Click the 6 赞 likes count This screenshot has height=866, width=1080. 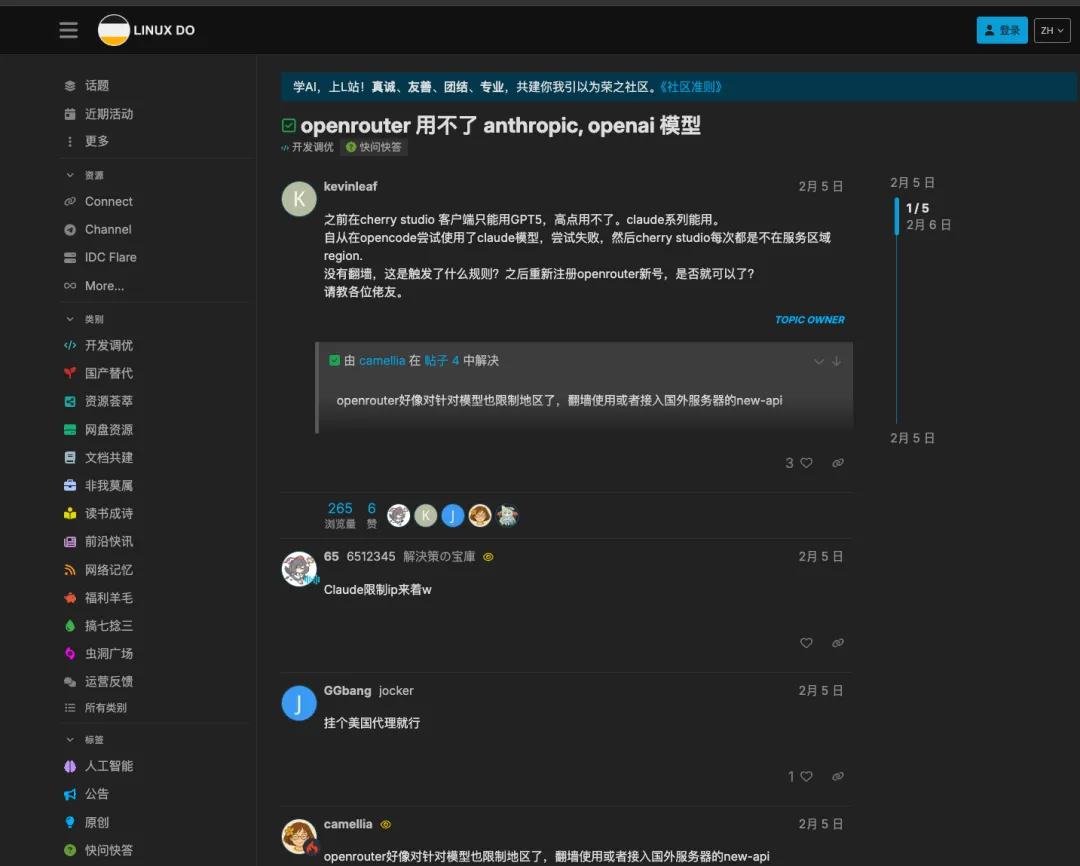coord(371,515)
